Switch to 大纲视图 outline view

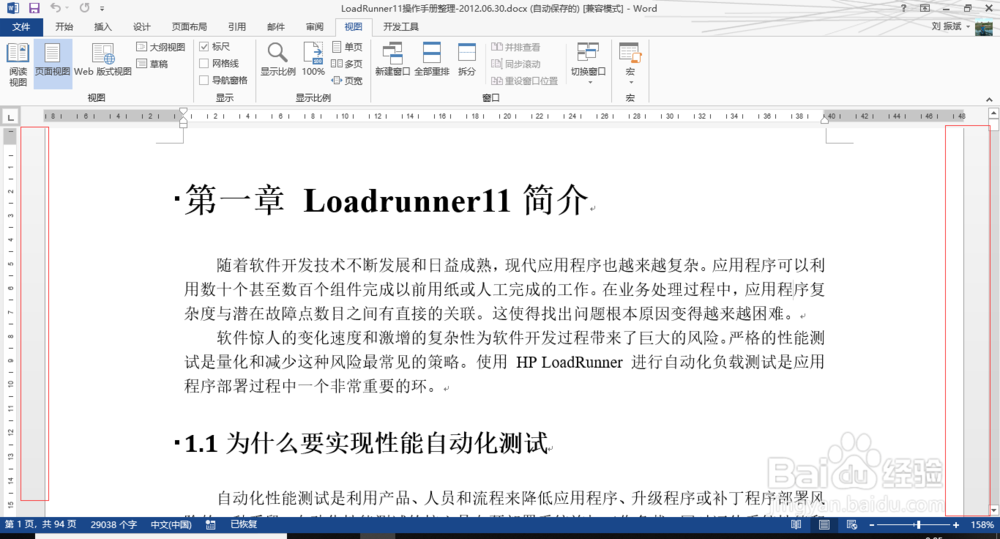pos(161,47)
